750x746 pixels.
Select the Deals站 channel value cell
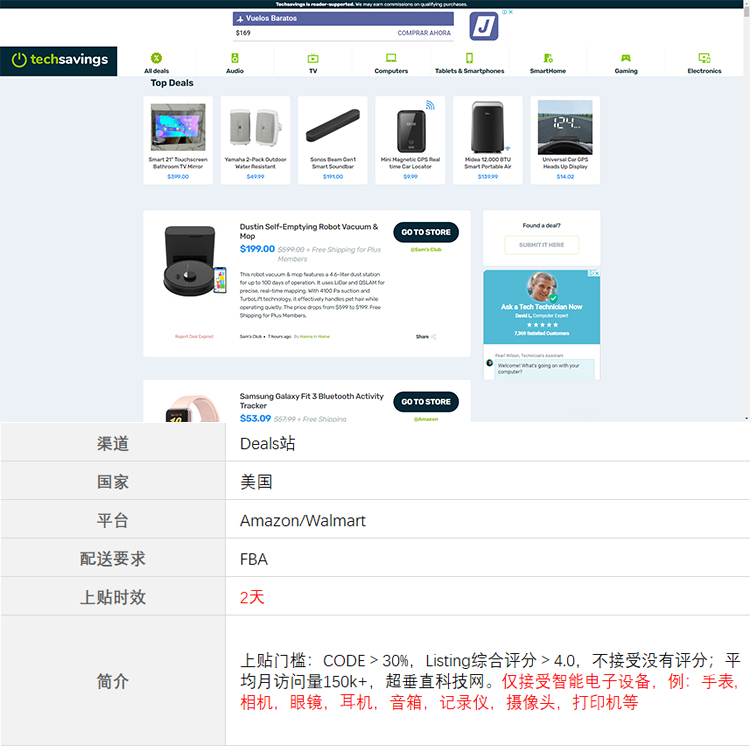[487, 443]
